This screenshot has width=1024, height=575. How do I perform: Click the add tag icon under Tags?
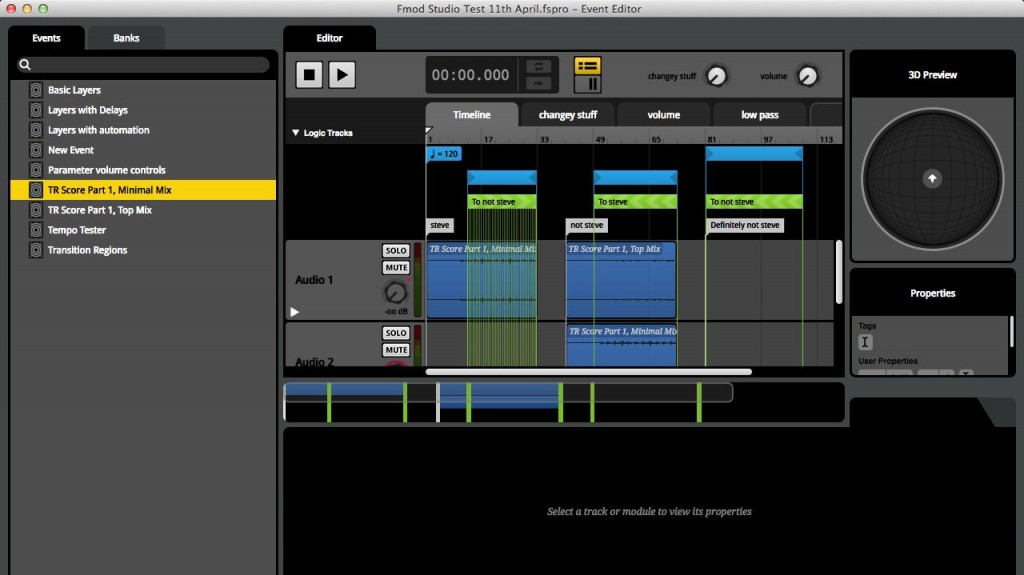click(866, 342)
